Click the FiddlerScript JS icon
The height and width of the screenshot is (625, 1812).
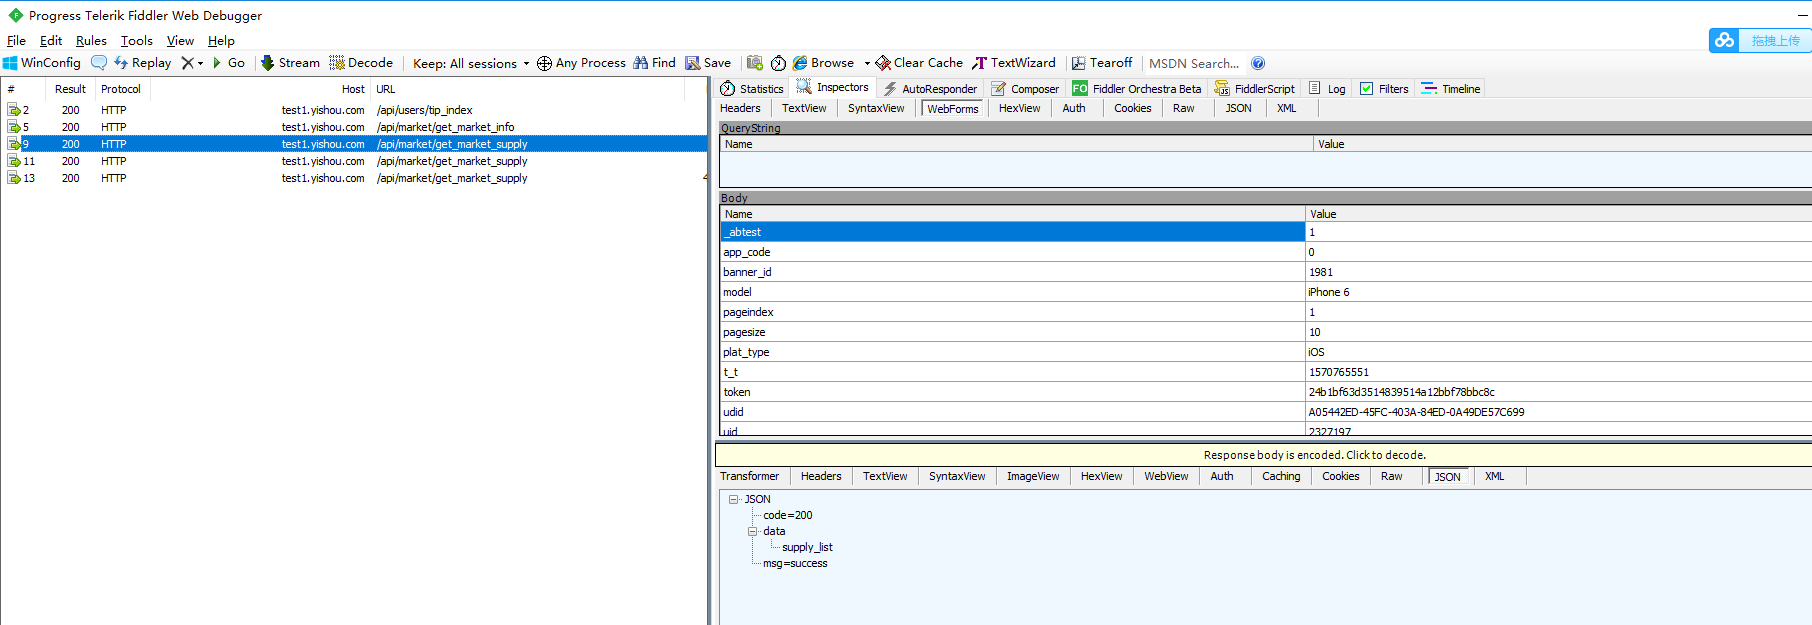(x=1222, y=89)
